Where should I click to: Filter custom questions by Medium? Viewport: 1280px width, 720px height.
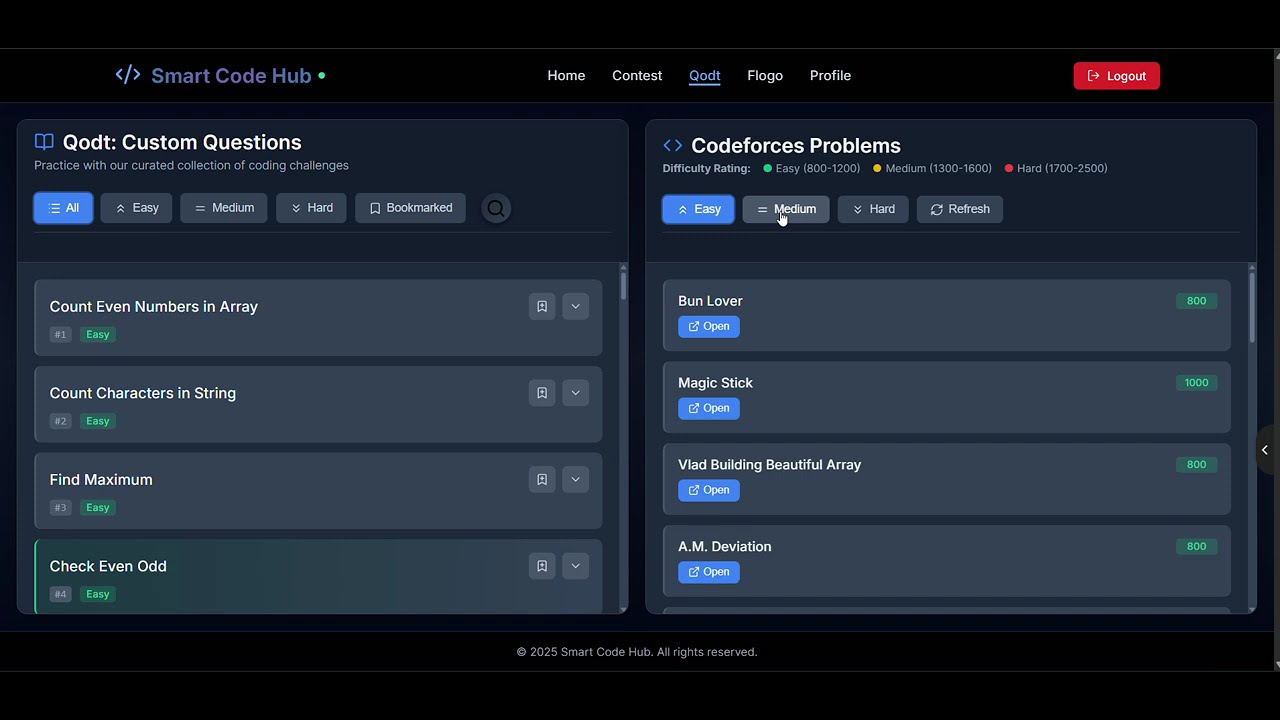[224, 208]
